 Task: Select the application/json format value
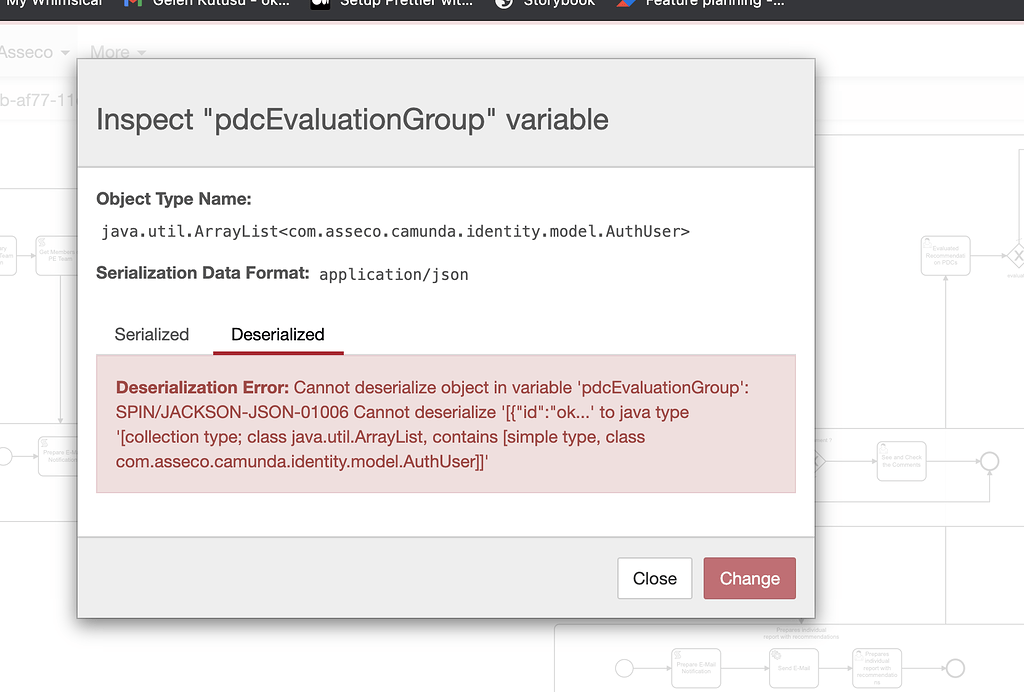394,275
